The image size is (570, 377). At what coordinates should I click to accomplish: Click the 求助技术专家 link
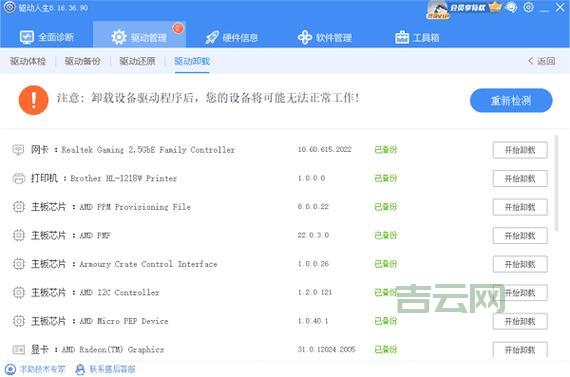coord(36,369)
